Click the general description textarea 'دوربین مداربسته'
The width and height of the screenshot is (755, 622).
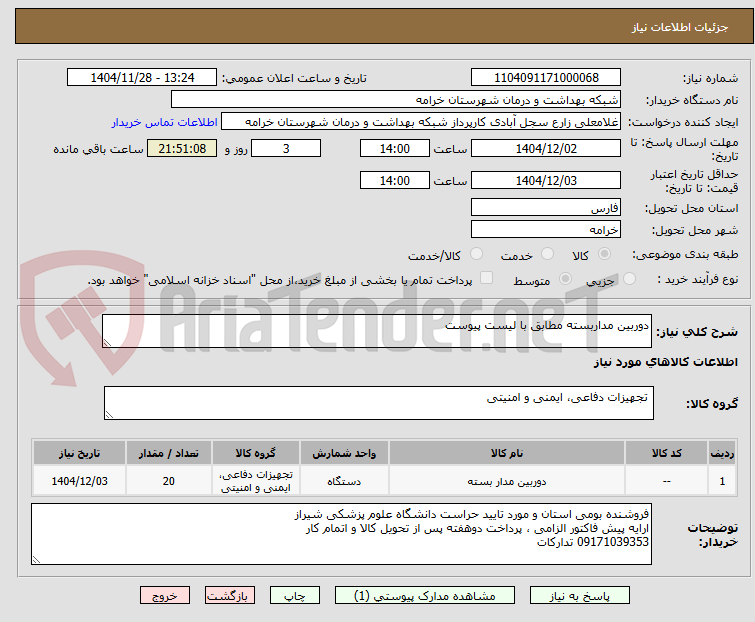click(x=377, y=331)
